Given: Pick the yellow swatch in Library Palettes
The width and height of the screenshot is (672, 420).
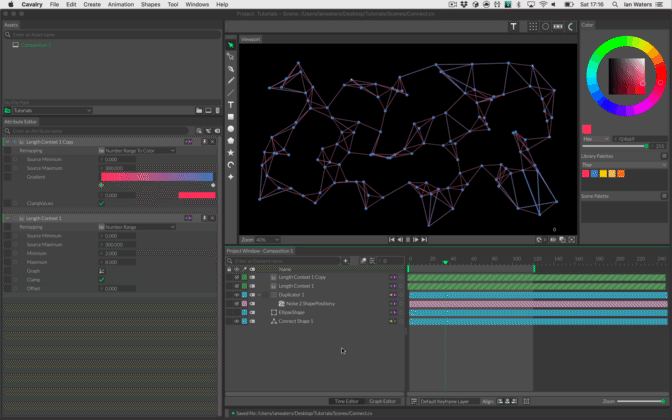Looking at the screenshot, I should [602, 173].
